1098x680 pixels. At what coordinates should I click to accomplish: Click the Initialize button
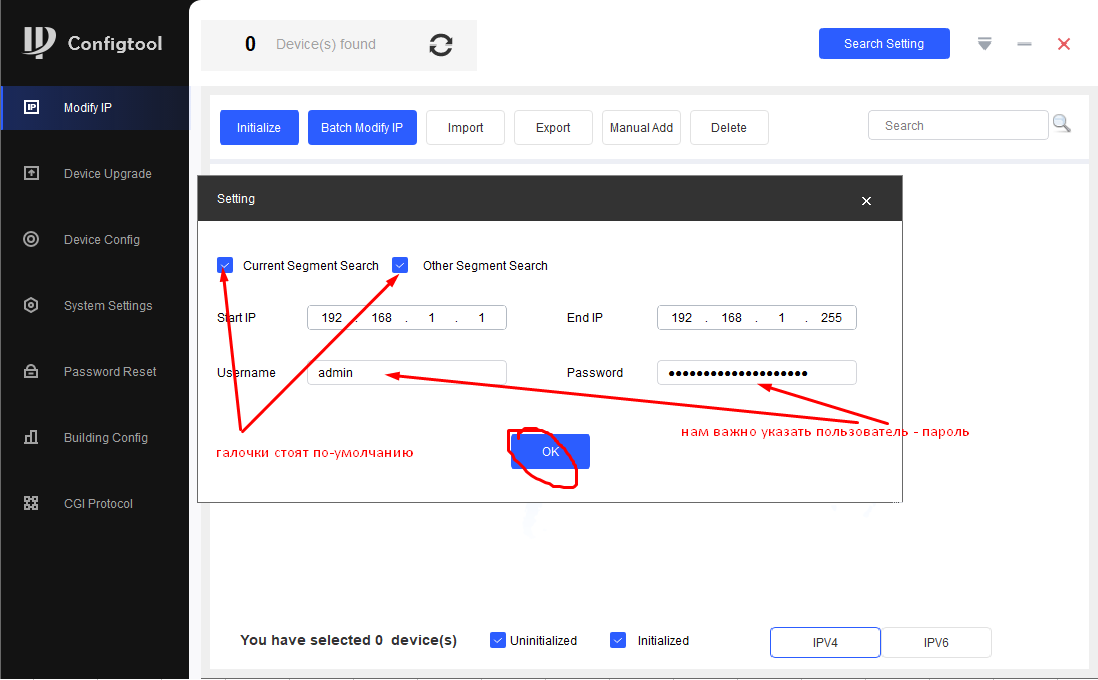[259, 127]
